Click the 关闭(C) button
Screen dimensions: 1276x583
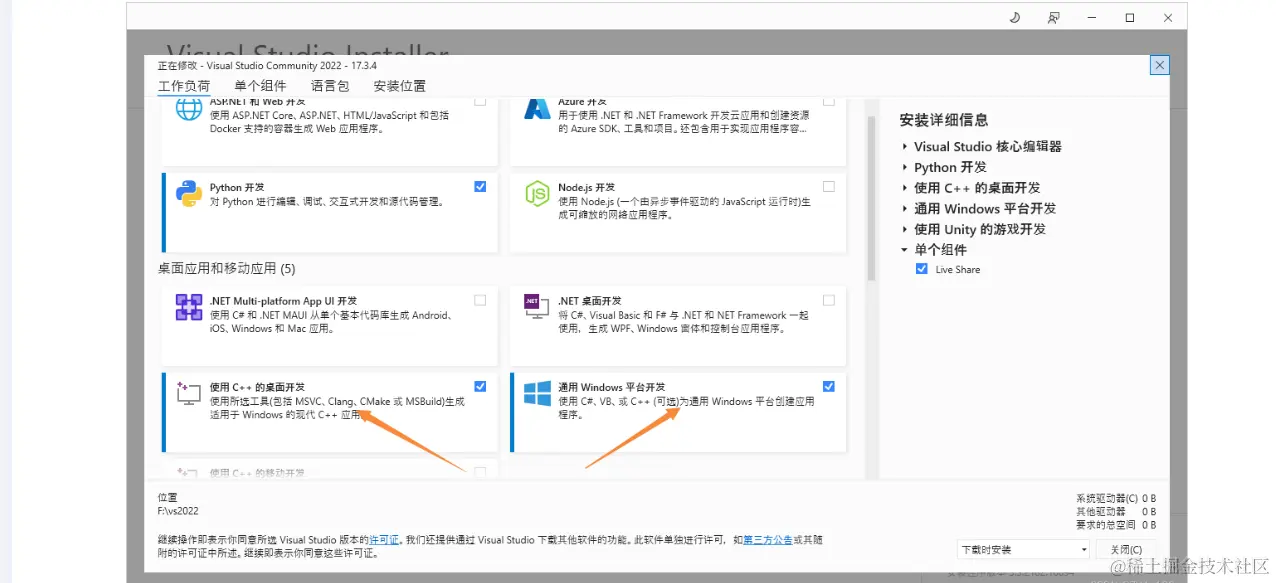tap(1125, 549)
